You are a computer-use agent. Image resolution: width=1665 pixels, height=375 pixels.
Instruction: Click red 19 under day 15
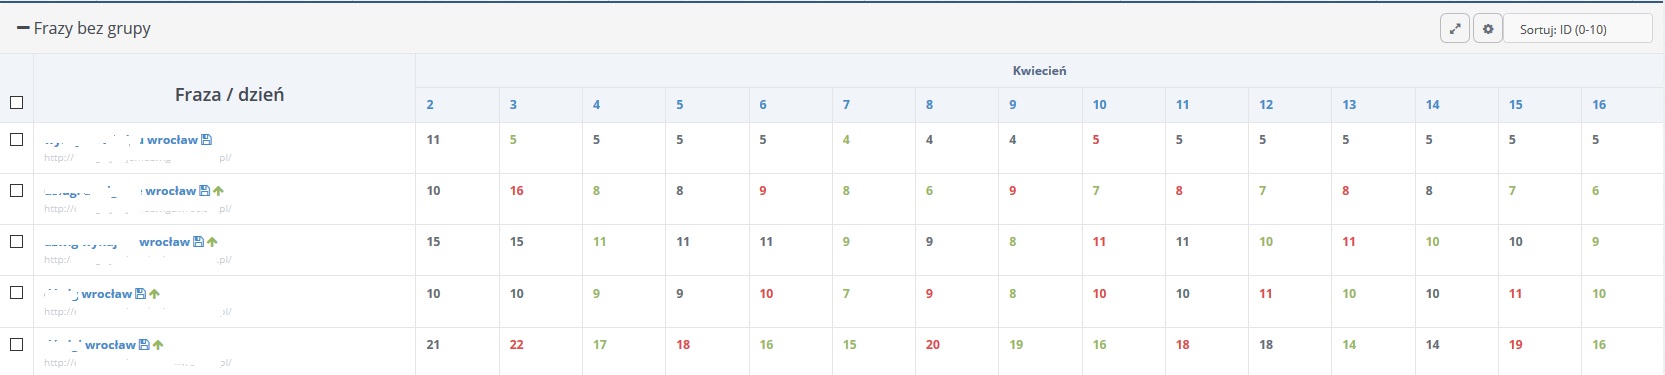1515,344
